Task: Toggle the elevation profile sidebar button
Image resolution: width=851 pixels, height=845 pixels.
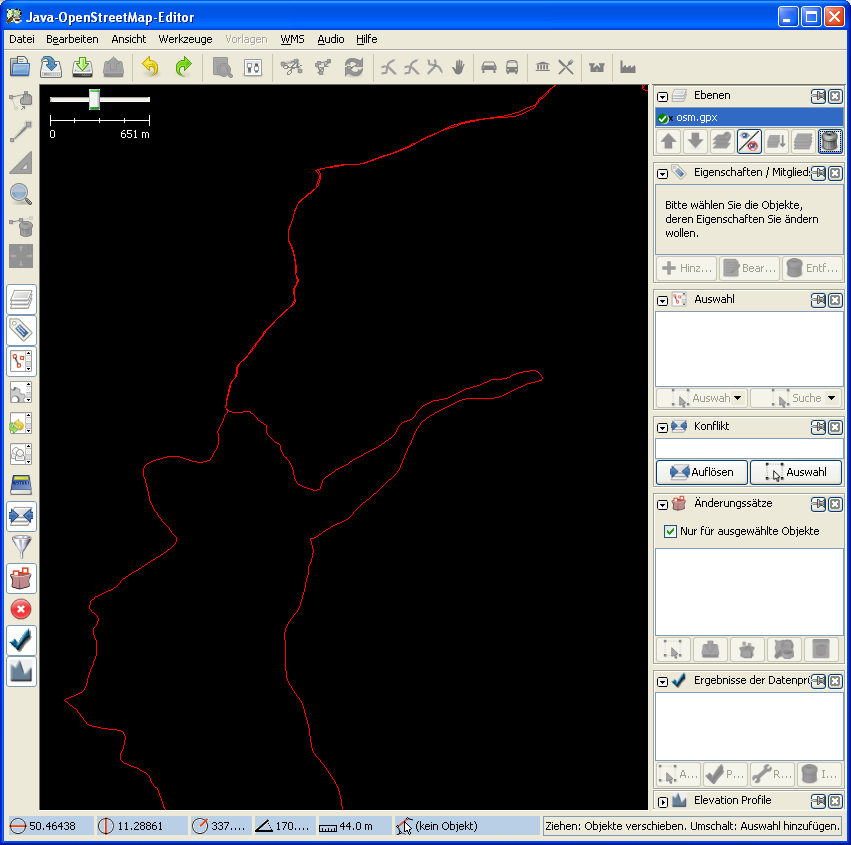Action: [21, 671]
